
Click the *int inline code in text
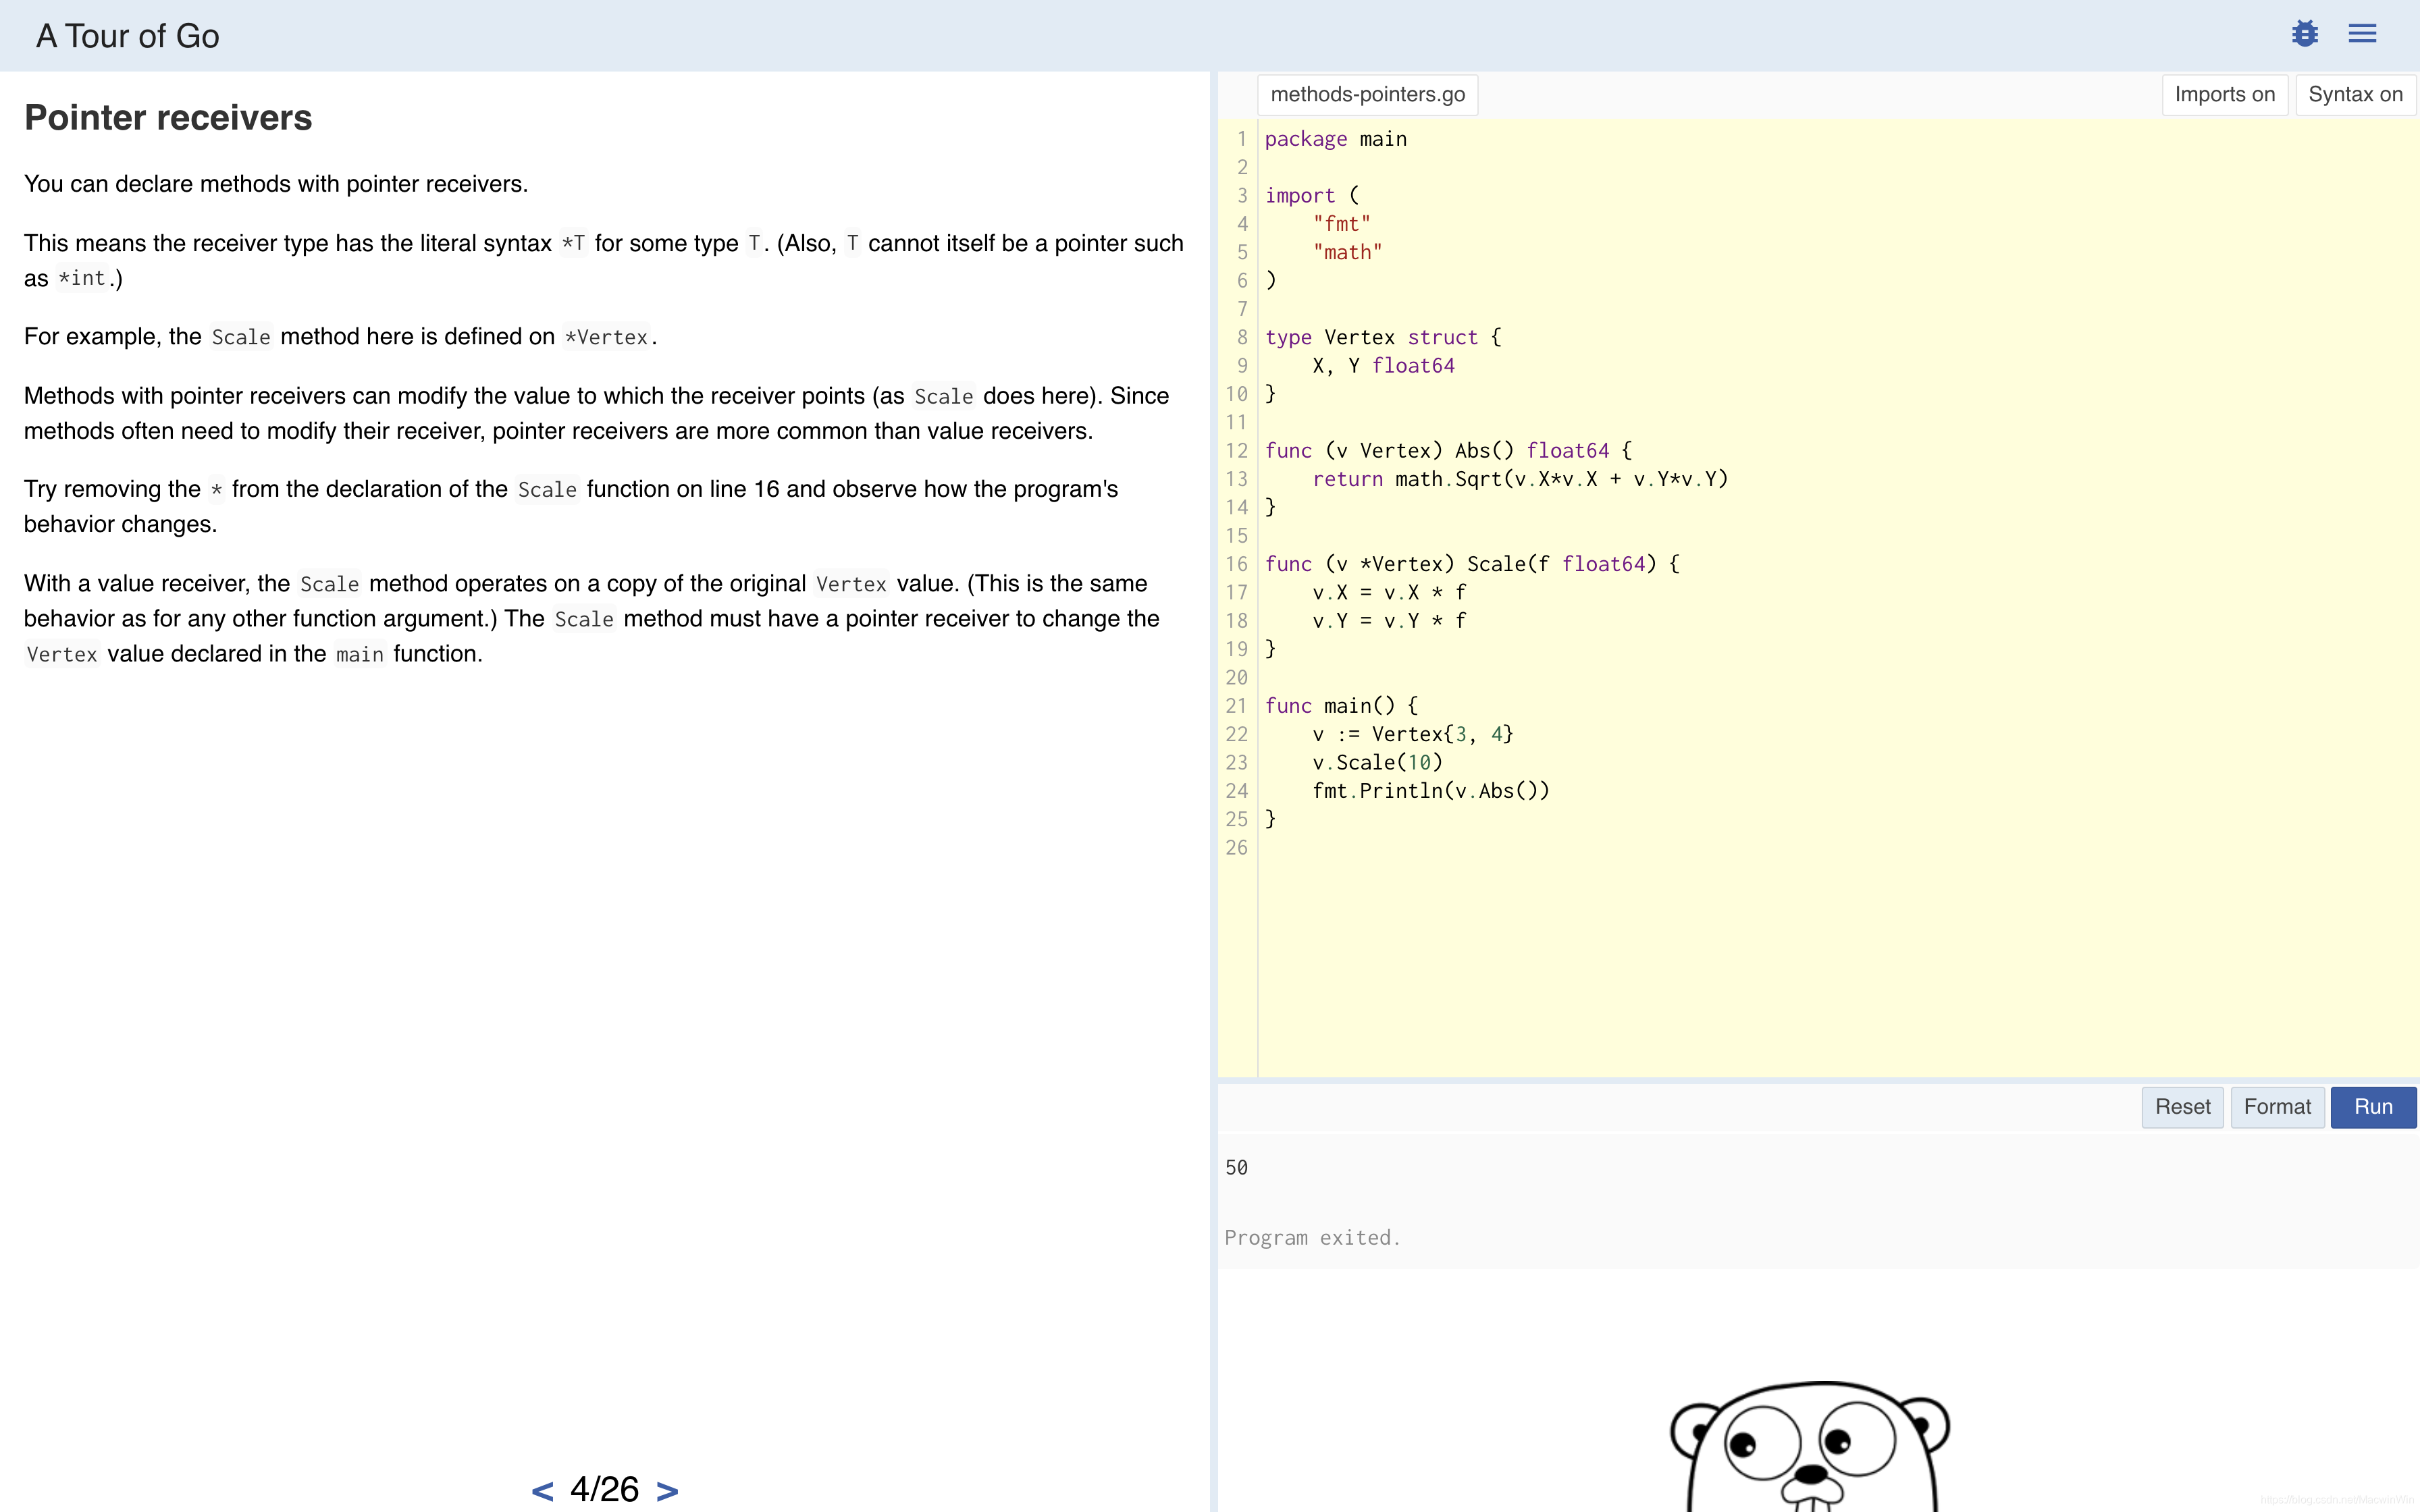click(x=82, y=279)
